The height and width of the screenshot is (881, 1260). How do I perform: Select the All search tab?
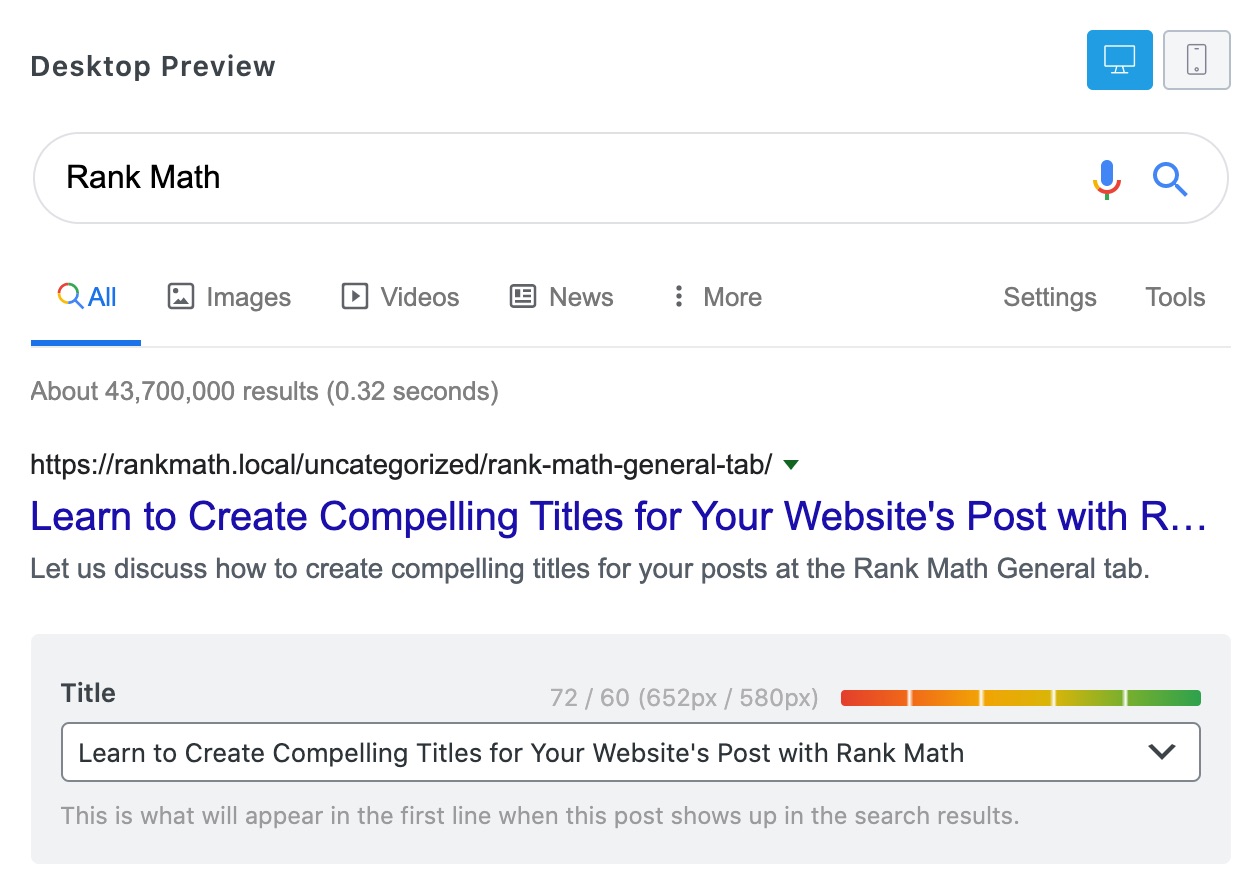87,297
